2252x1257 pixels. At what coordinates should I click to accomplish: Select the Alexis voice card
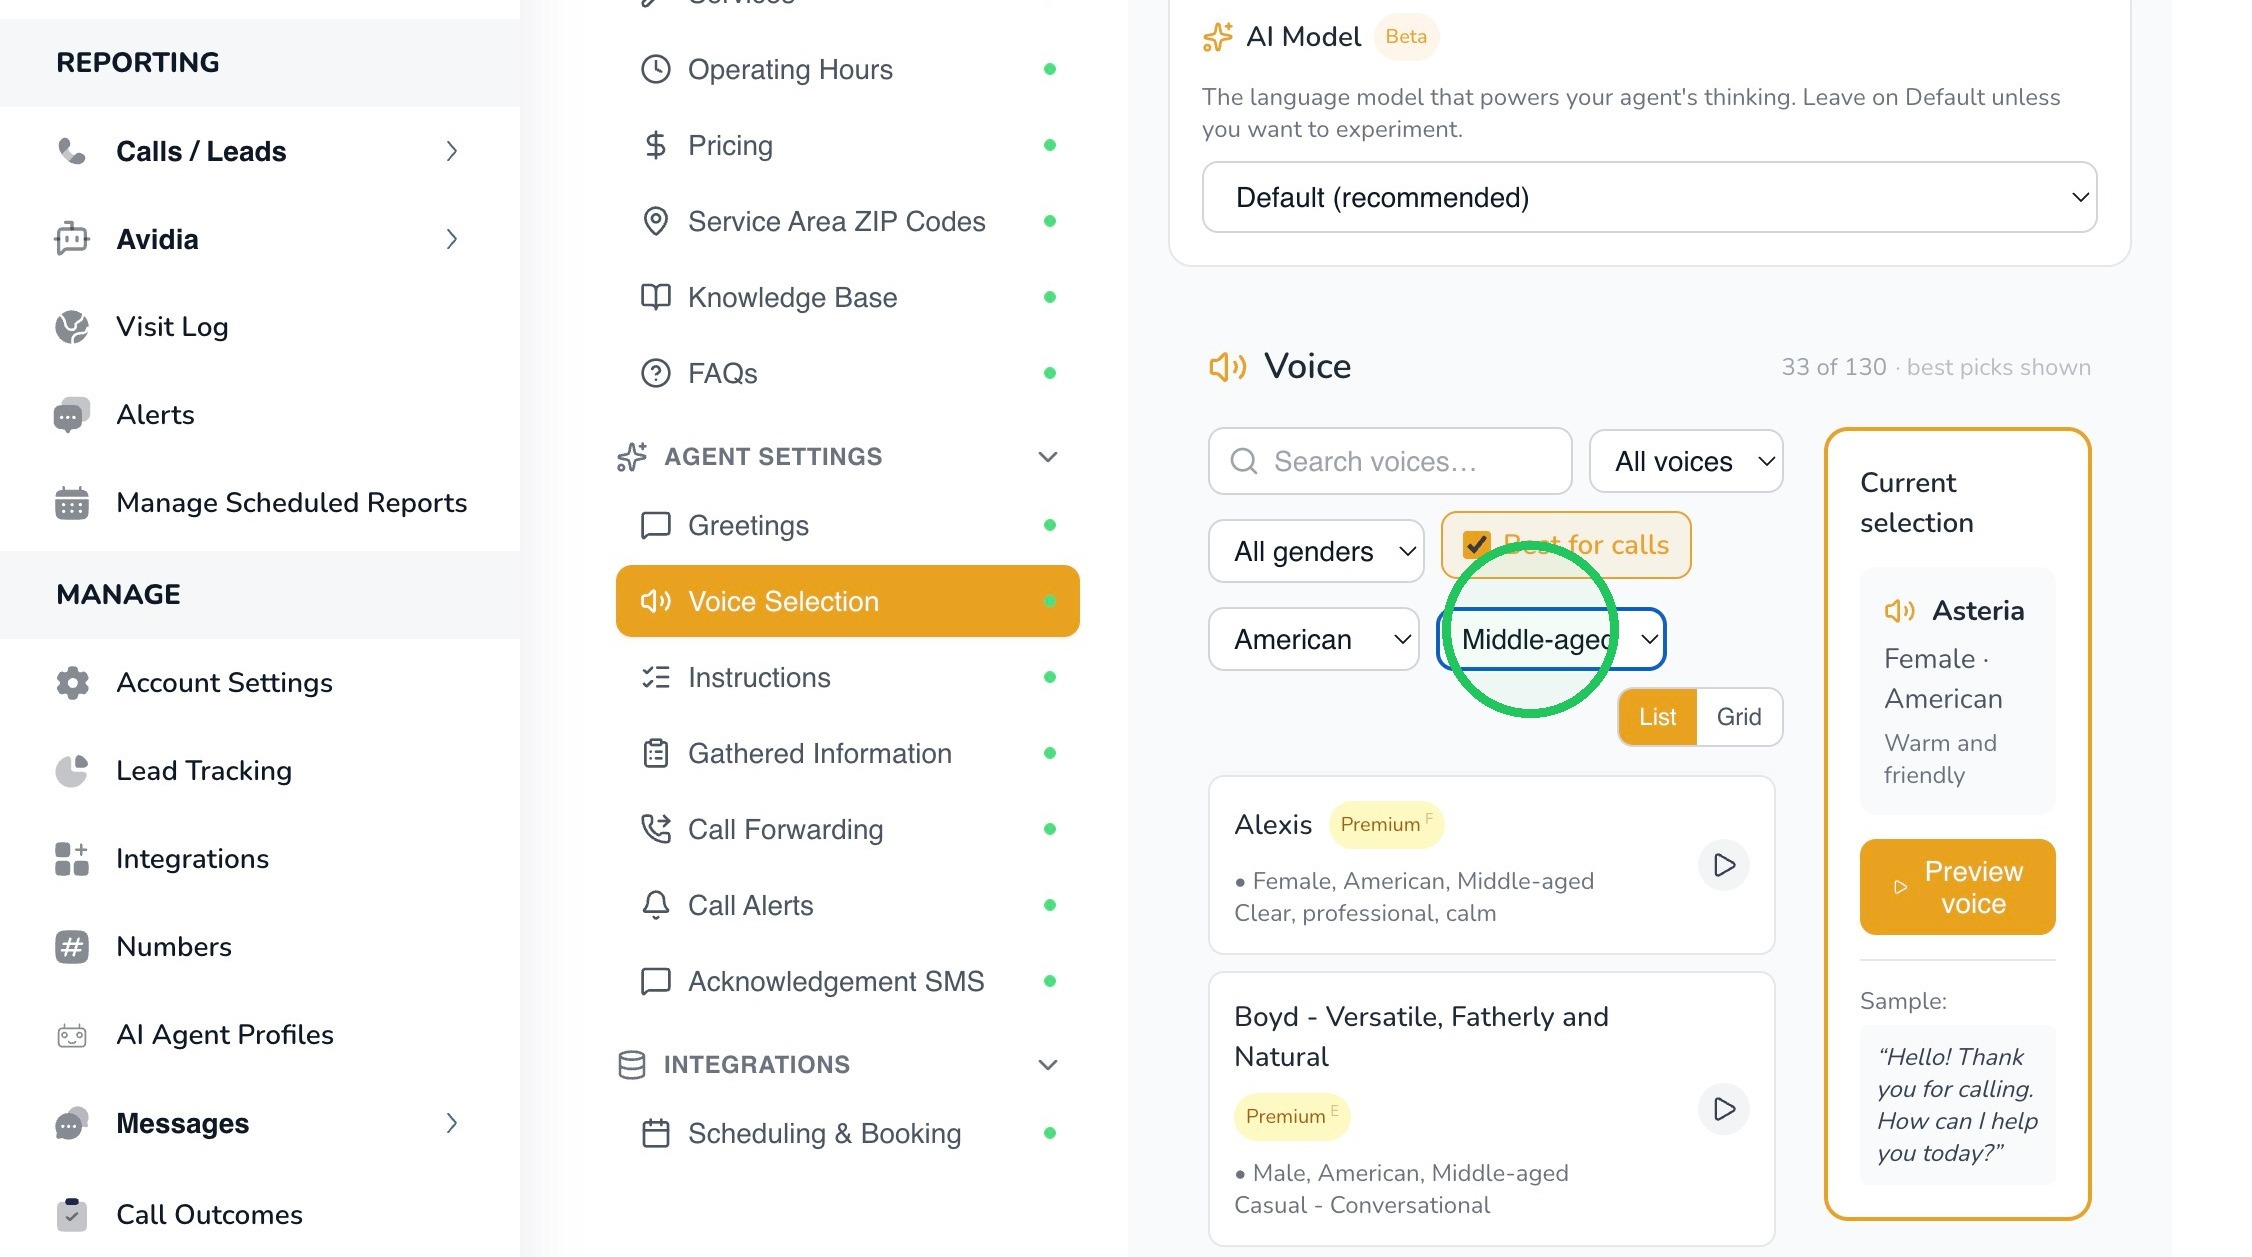(x=1491, y=865)
